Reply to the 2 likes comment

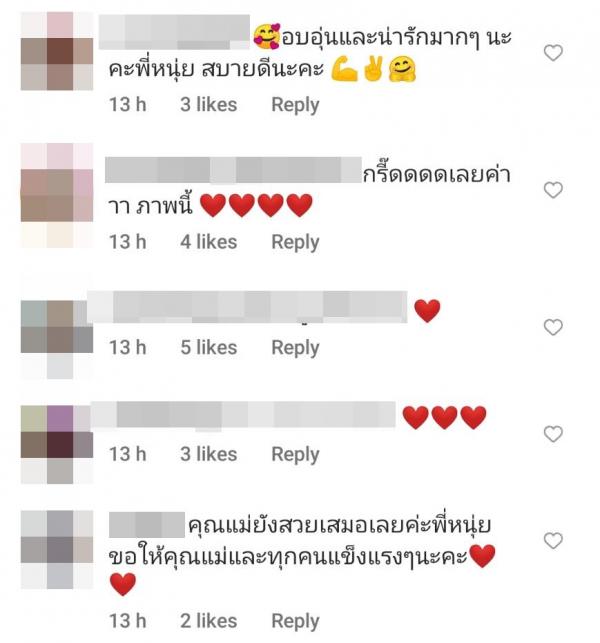(295, 621)
